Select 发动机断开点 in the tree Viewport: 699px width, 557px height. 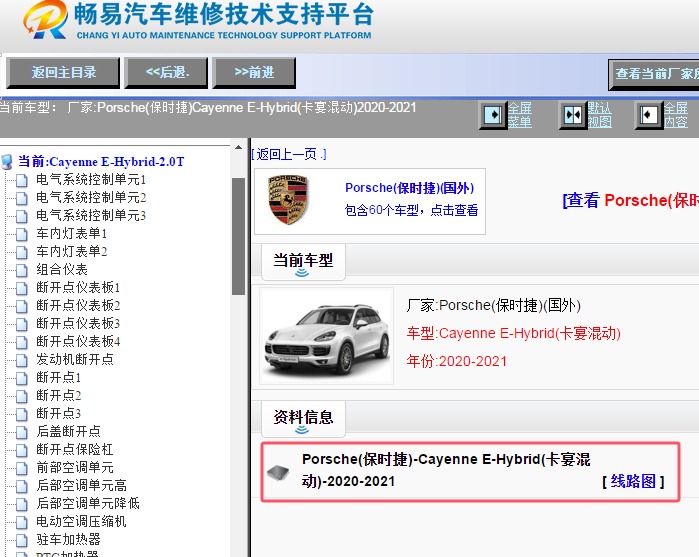[x=75, y=359]
